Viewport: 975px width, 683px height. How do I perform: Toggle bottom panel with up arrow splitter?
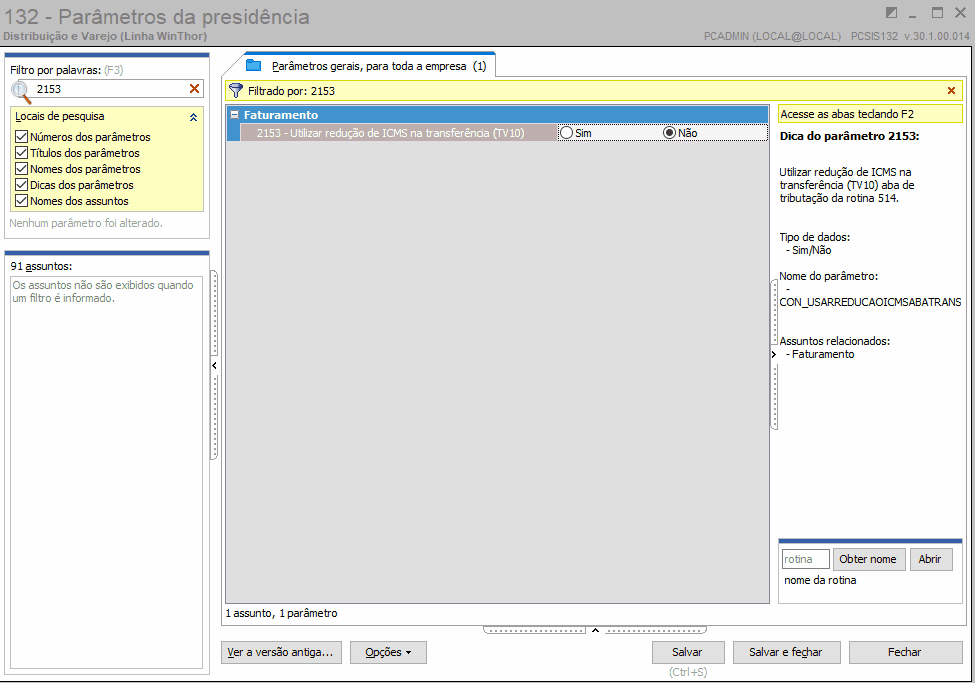[595, 630]
